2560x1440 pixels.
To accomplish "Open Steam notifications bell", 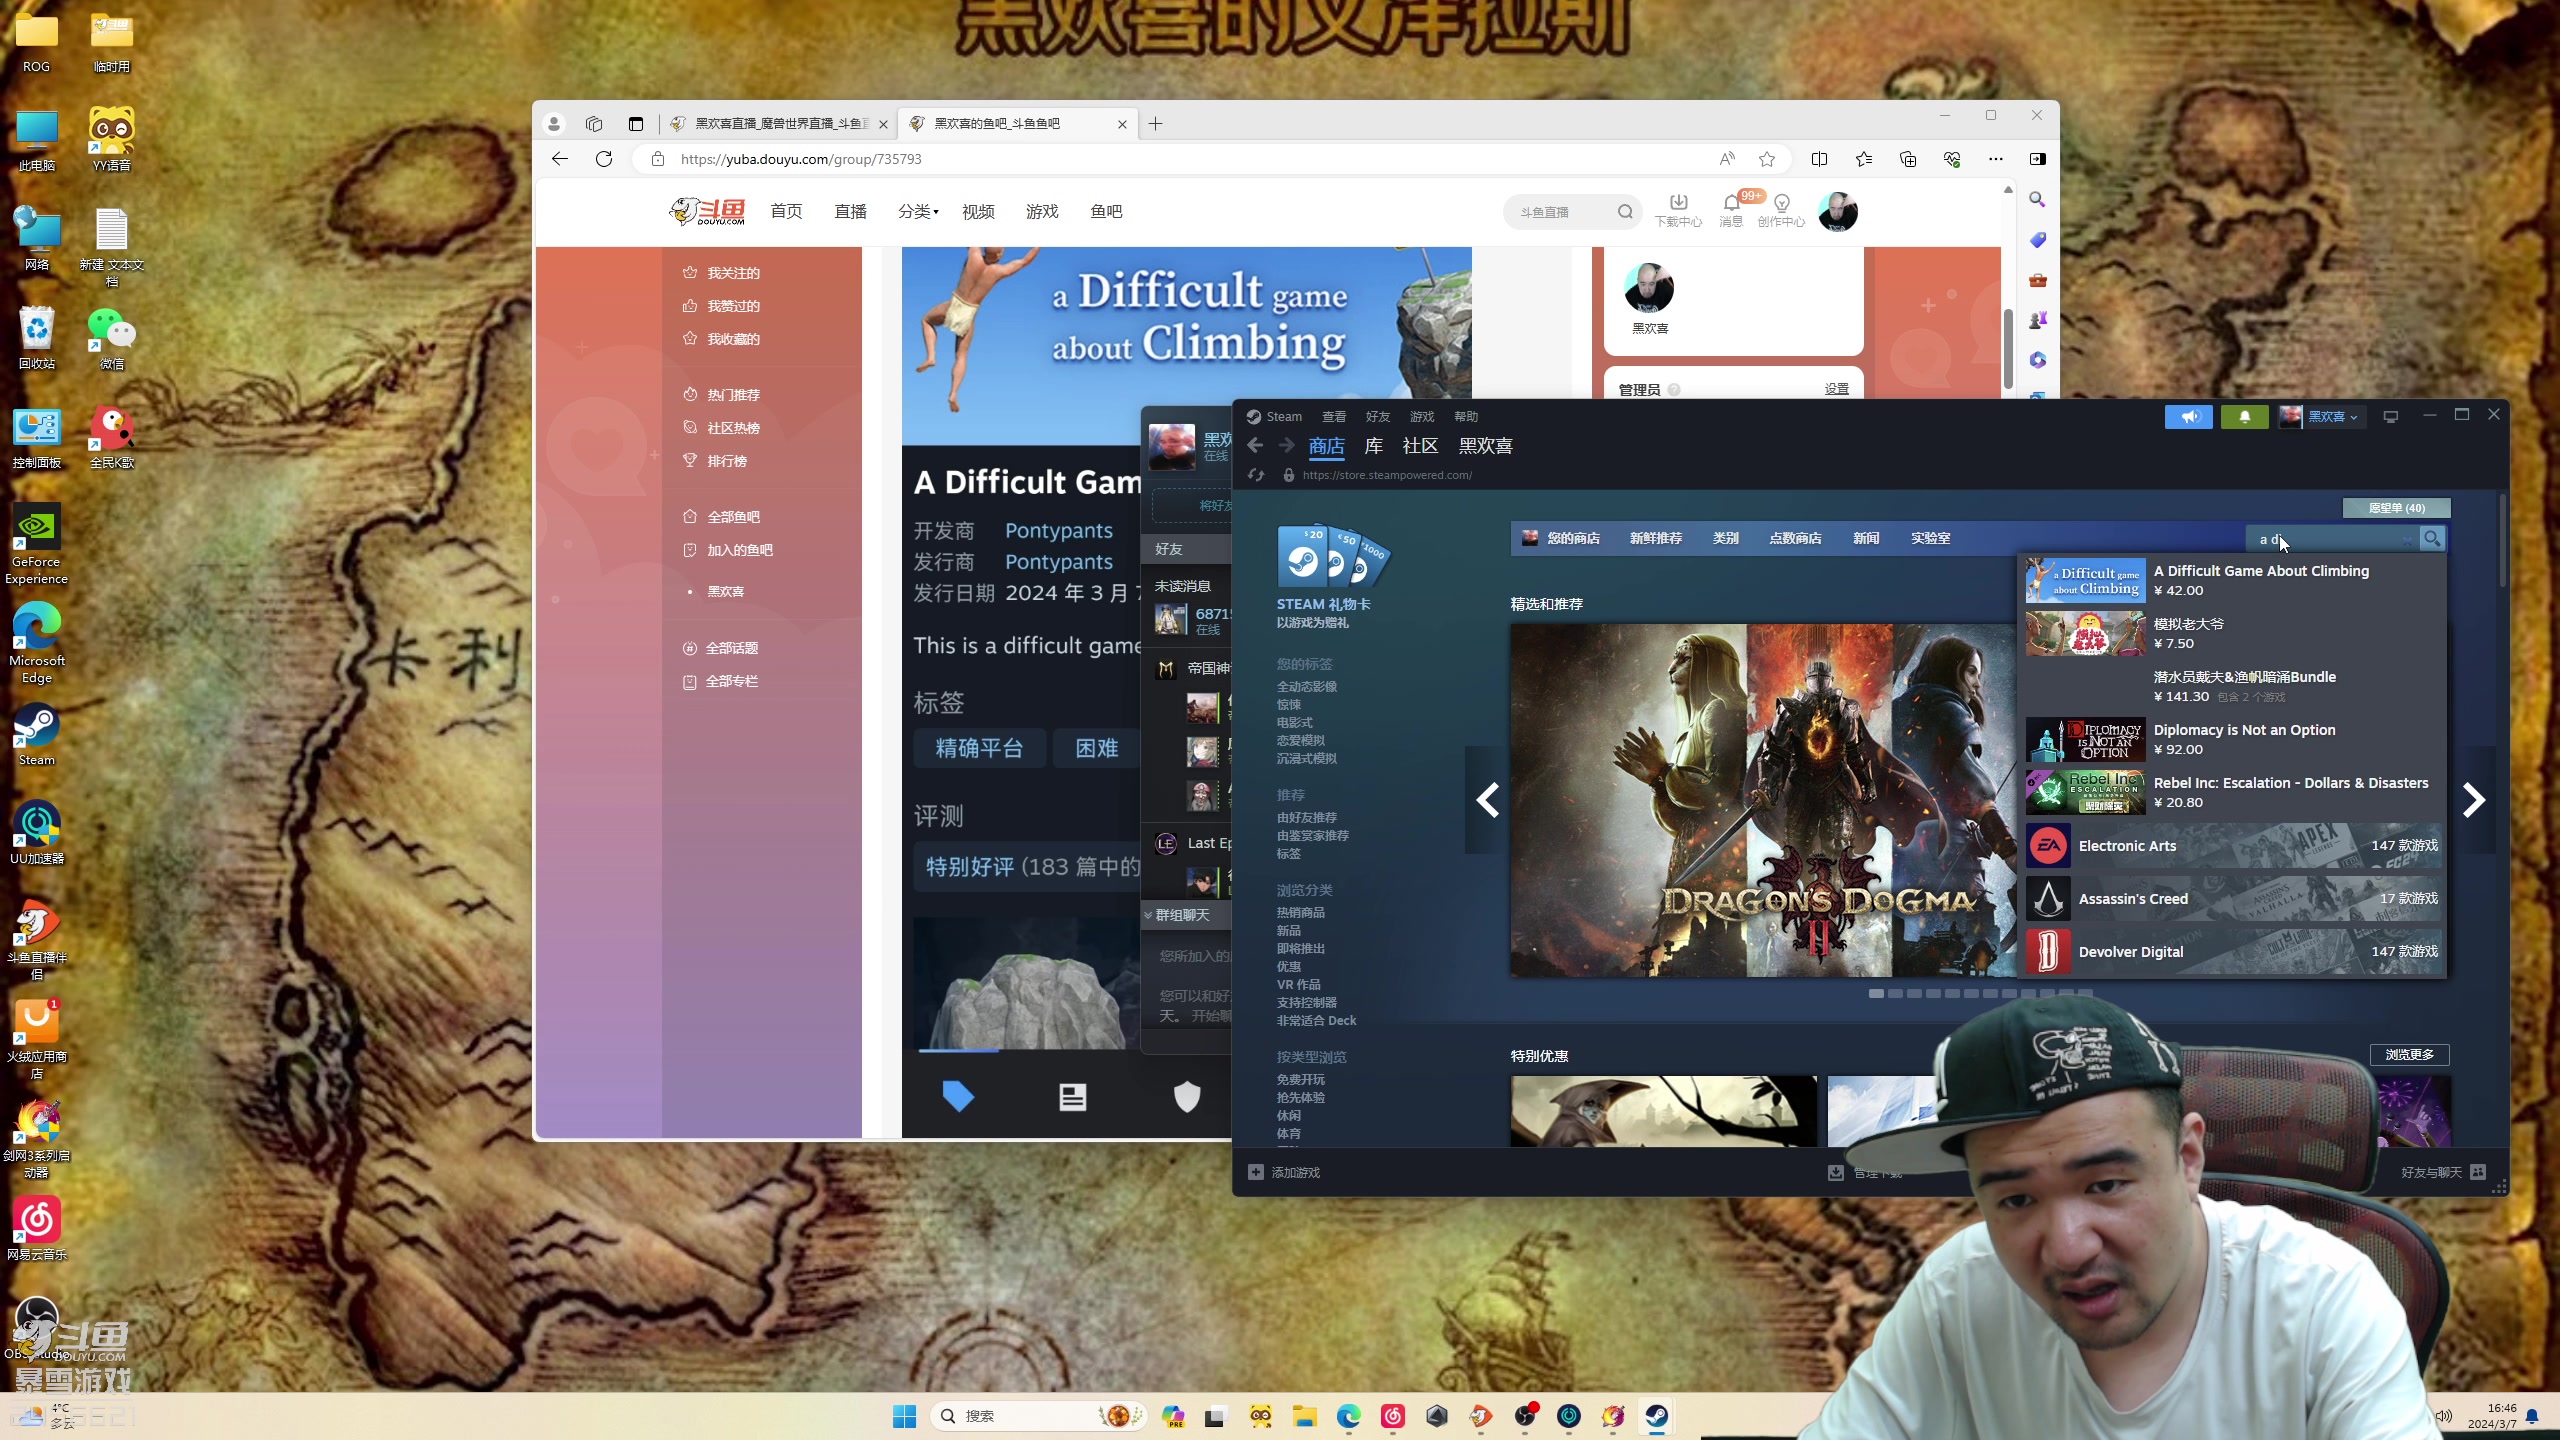I will click(x=2244, y=417).
